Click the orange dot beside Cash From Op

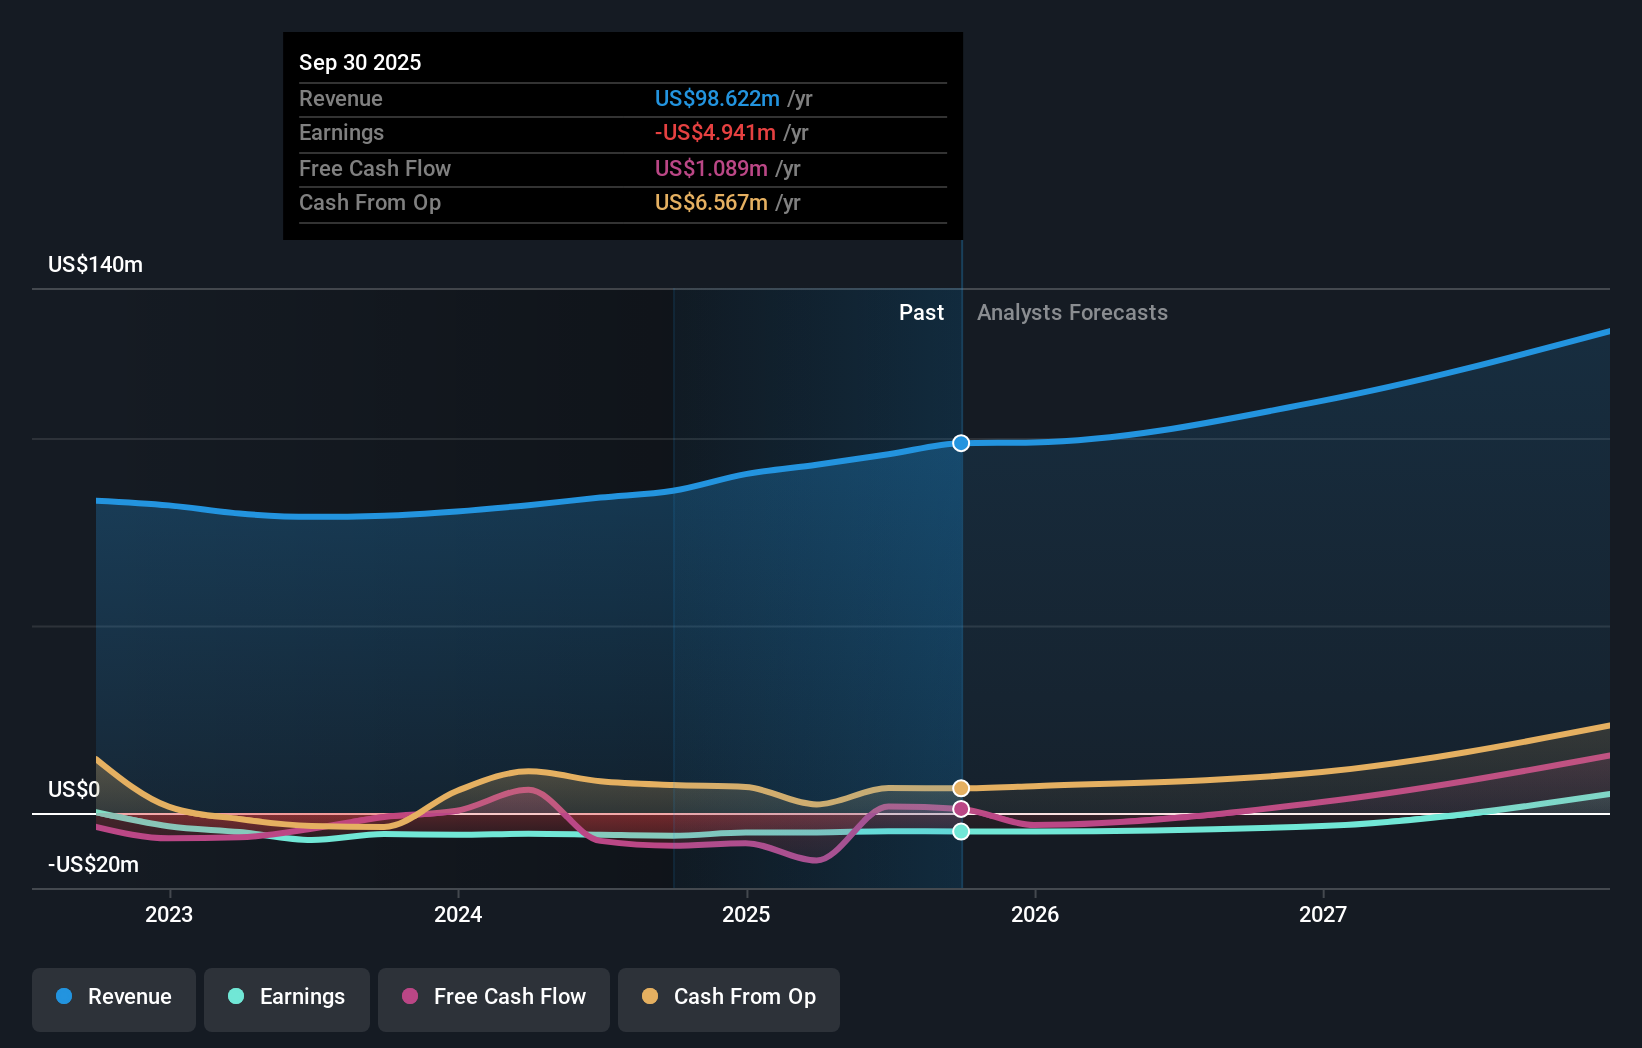(x=649, y=997)
